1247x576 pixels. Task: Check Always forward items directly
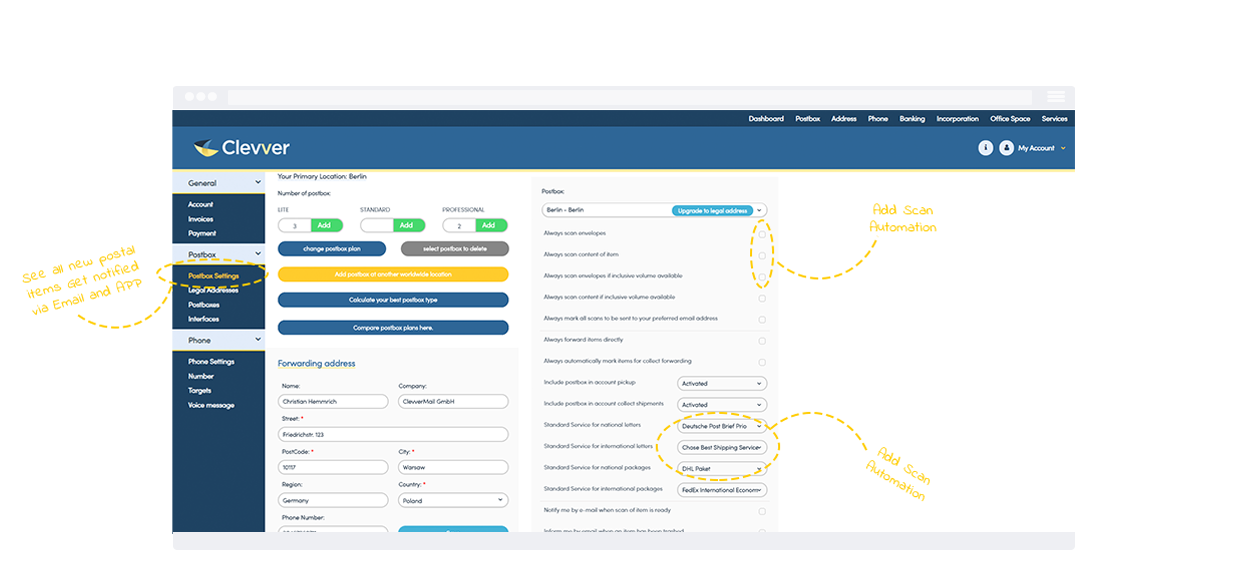pyautogui.click(x=762, y=341)
